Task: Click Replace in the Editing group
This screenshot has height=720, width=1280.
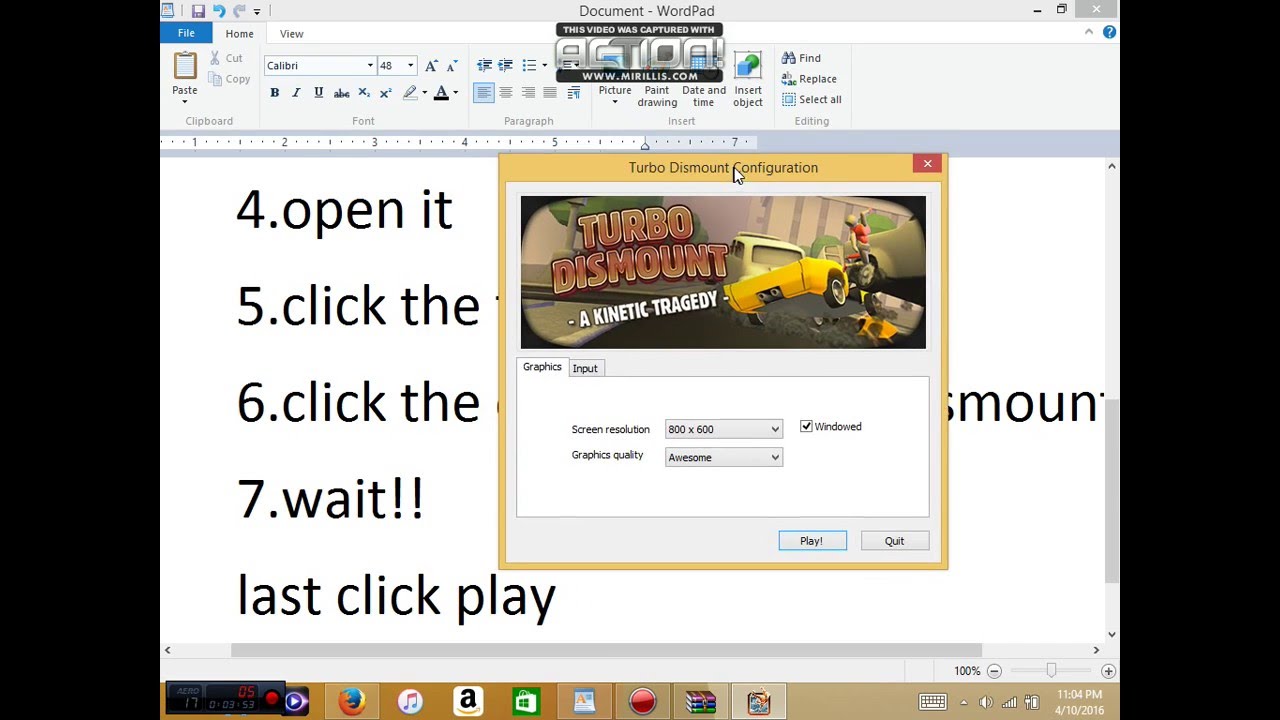Action: 809,79
